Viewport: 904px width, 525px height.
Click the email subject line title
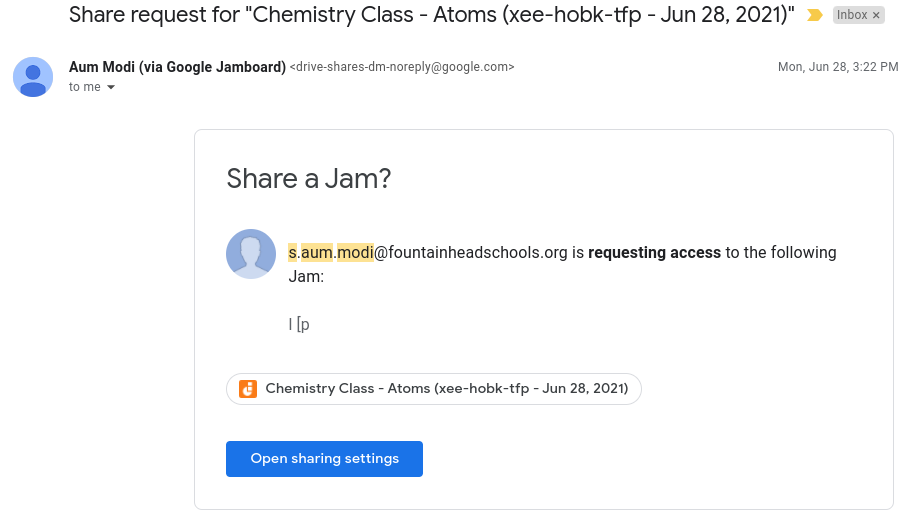click(431, 14)
